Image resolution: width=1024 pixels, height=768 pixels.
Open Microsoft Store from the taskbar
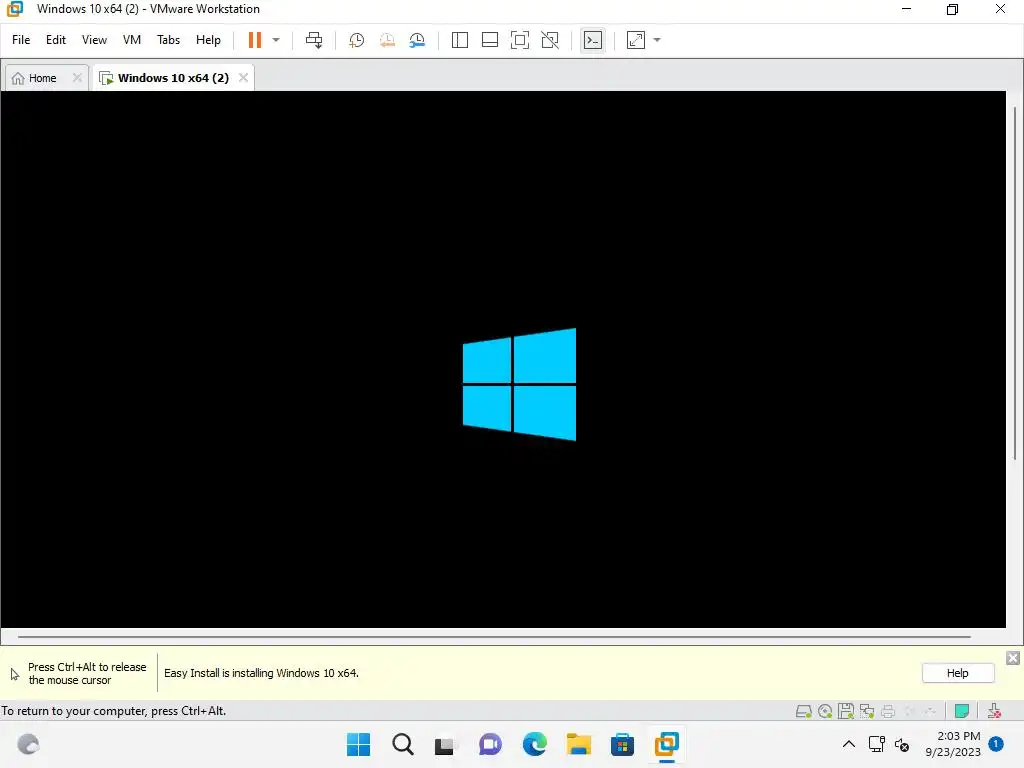pos(622,744)
